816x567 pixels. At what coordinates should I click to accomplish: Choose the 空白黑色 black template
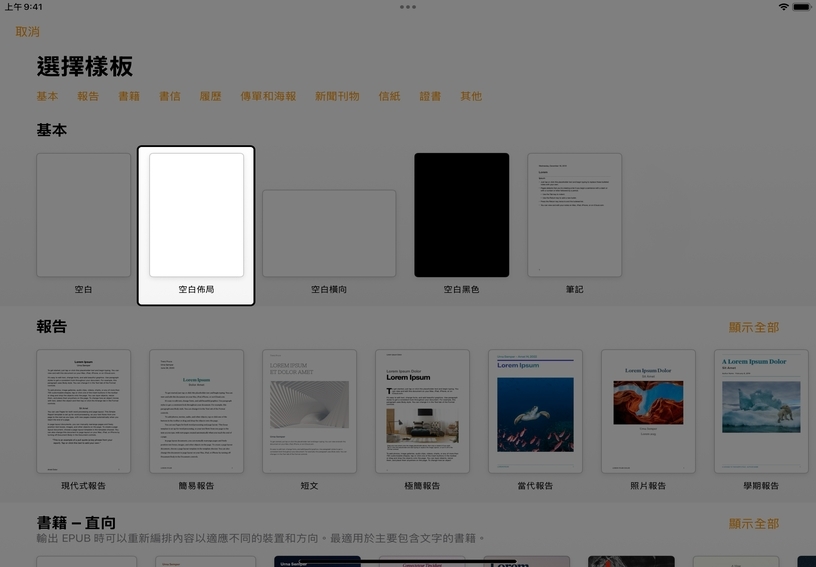pyautogui.click(x=462, y=215)
